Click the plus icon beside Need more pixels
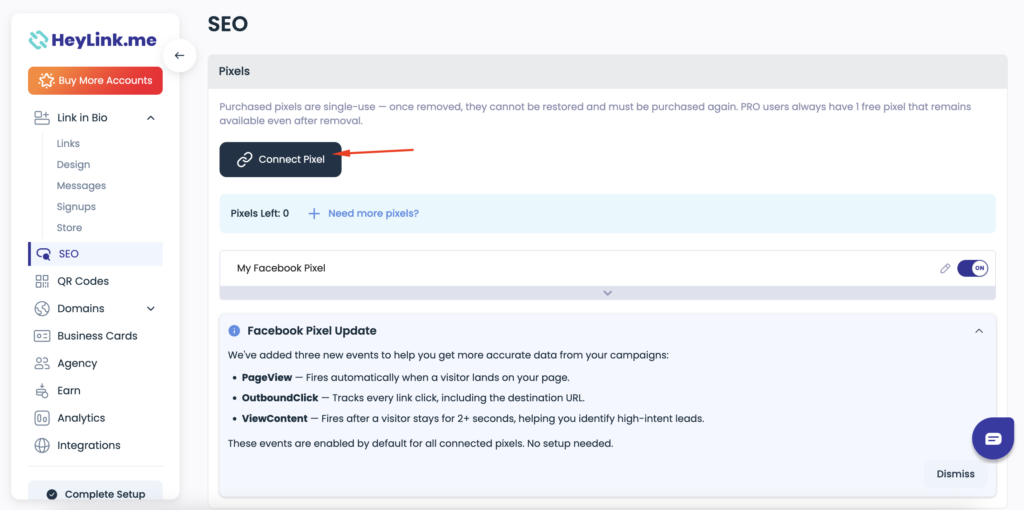1024x510 pixels. [314, 214]
